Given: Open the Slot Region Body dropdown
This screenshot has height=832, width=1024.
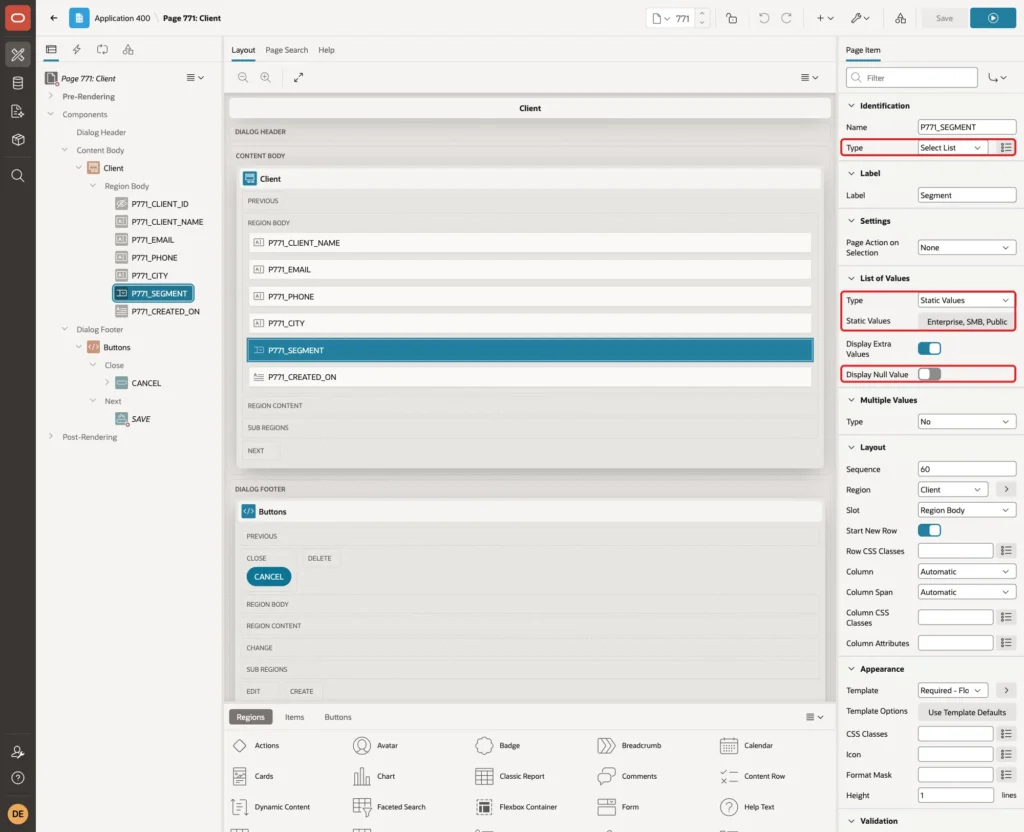Looking at the screenshot, I should [967, 510].
